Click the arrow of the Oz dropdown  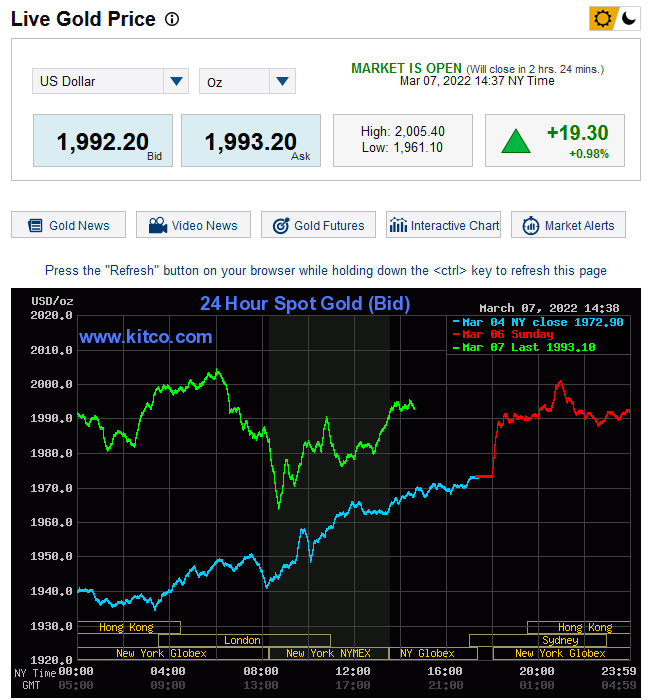pos(282,81)
